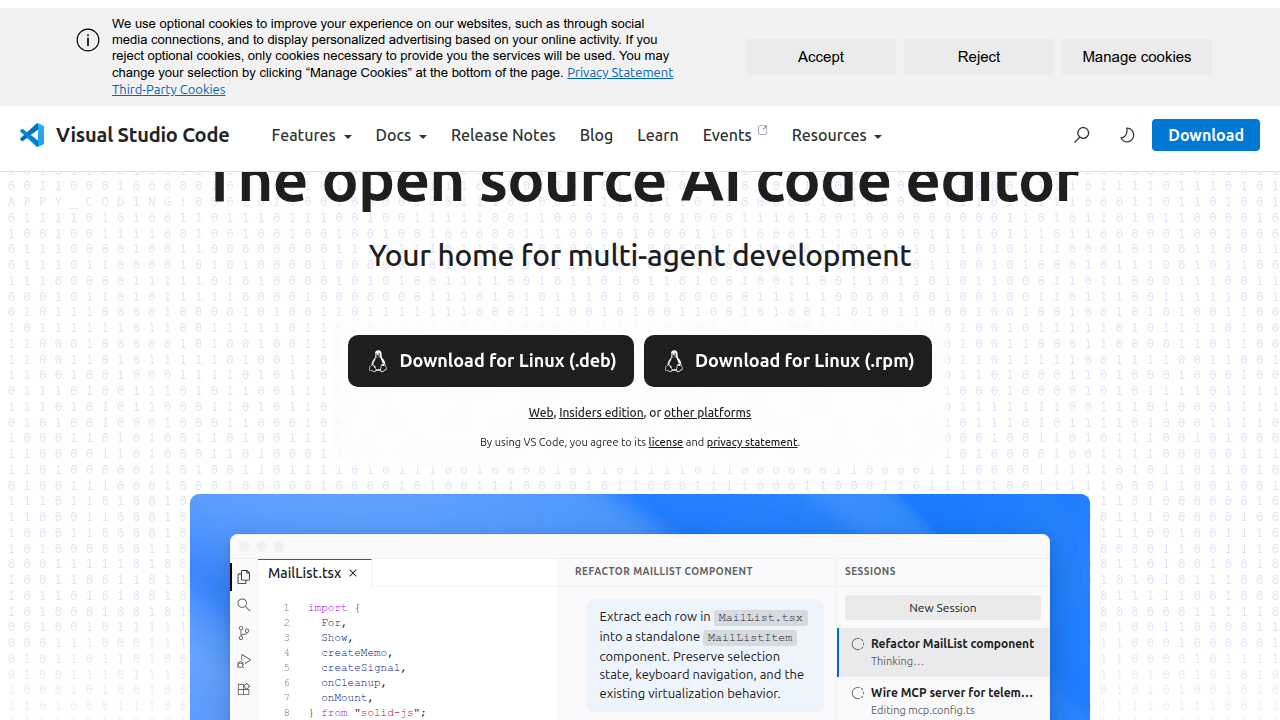Screen dimensions: 1280x720
Task: Download for Linux (.rpm)
Action: [788, 361]
